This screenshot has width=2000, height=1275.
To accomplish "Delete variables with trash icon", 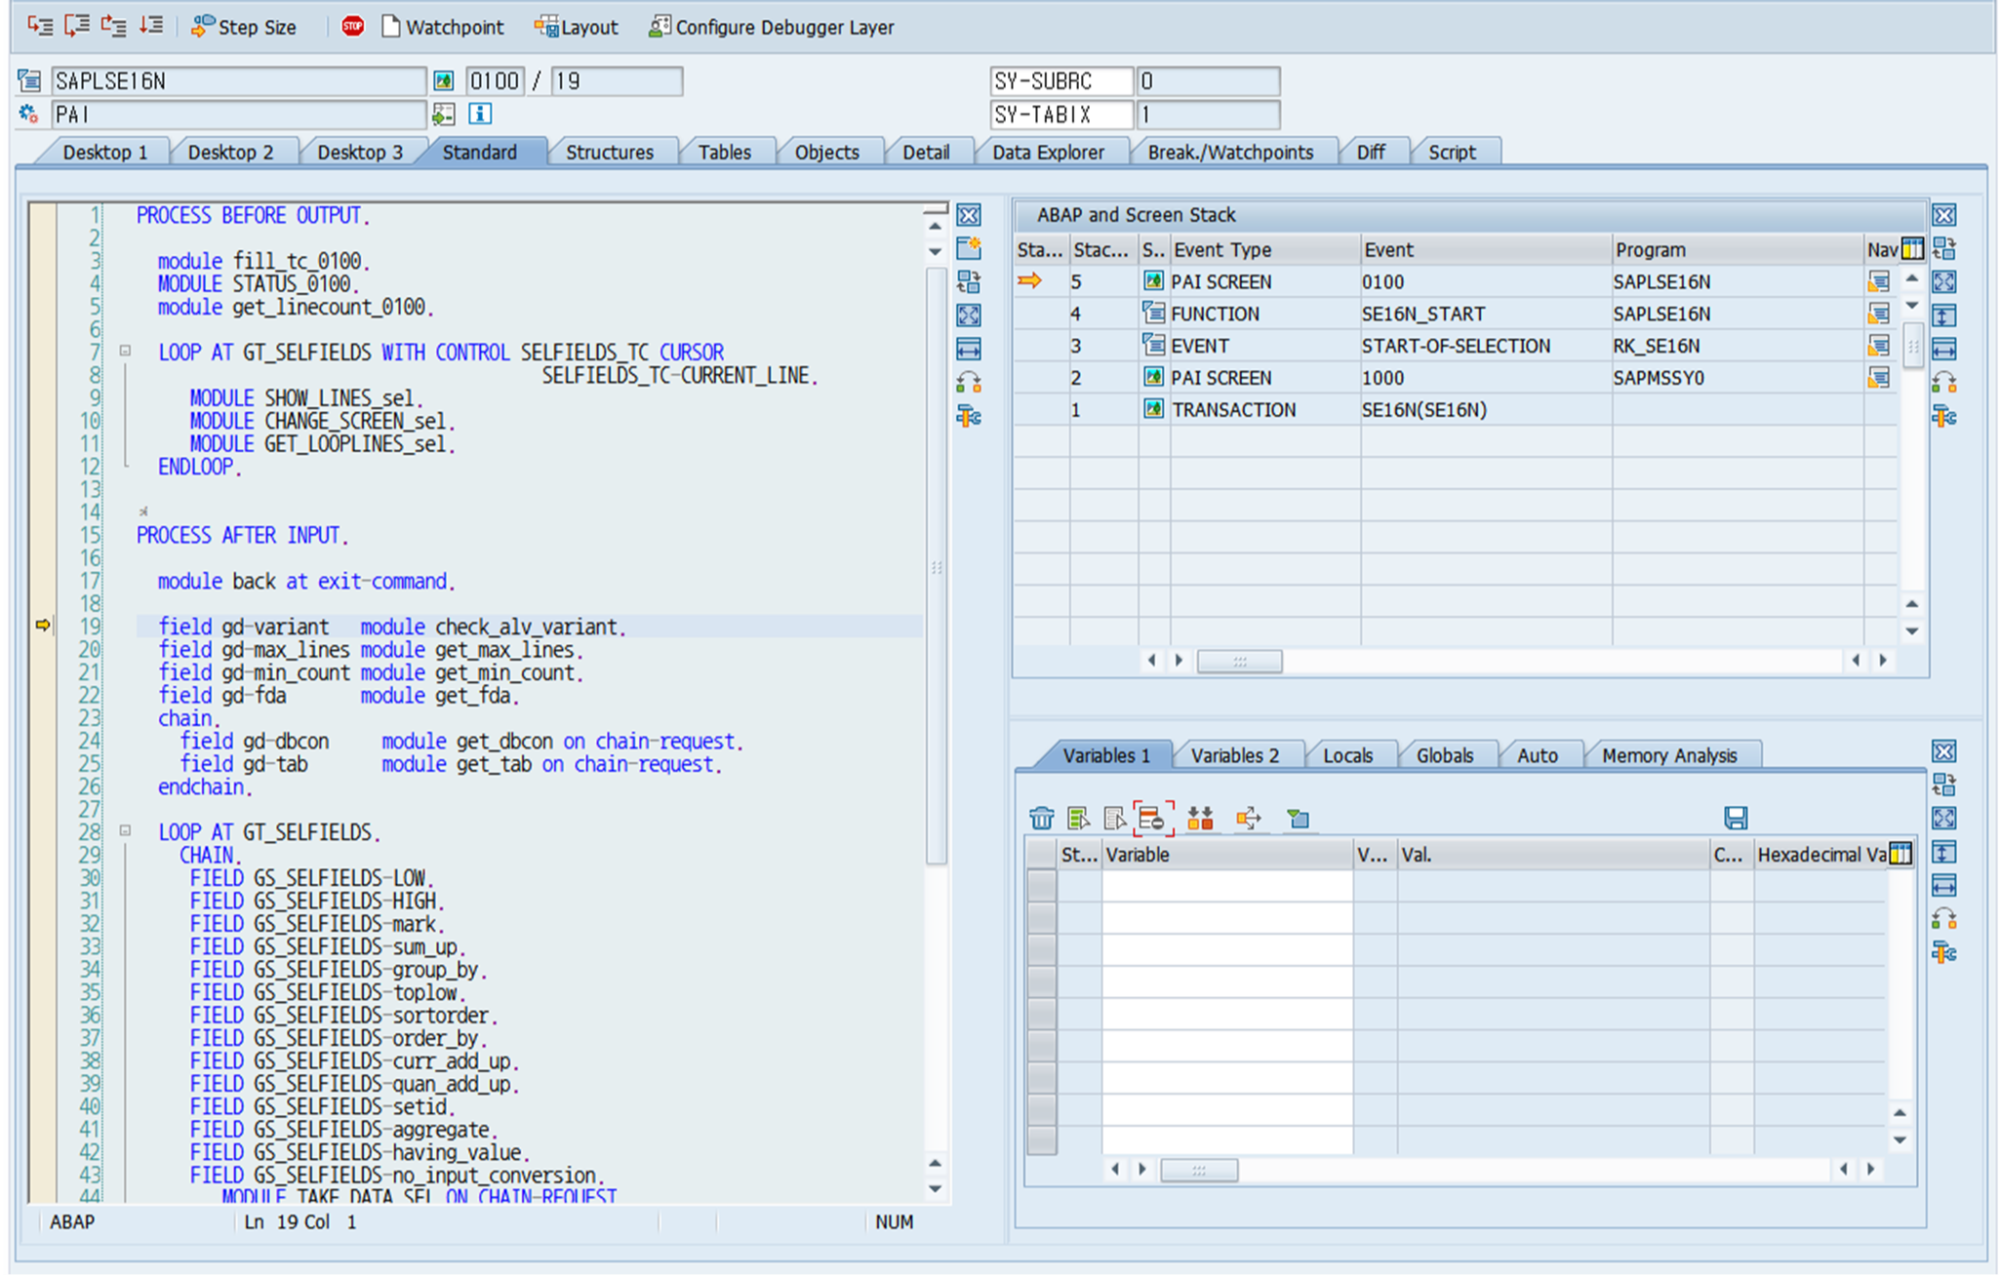I will (1041, 818).
